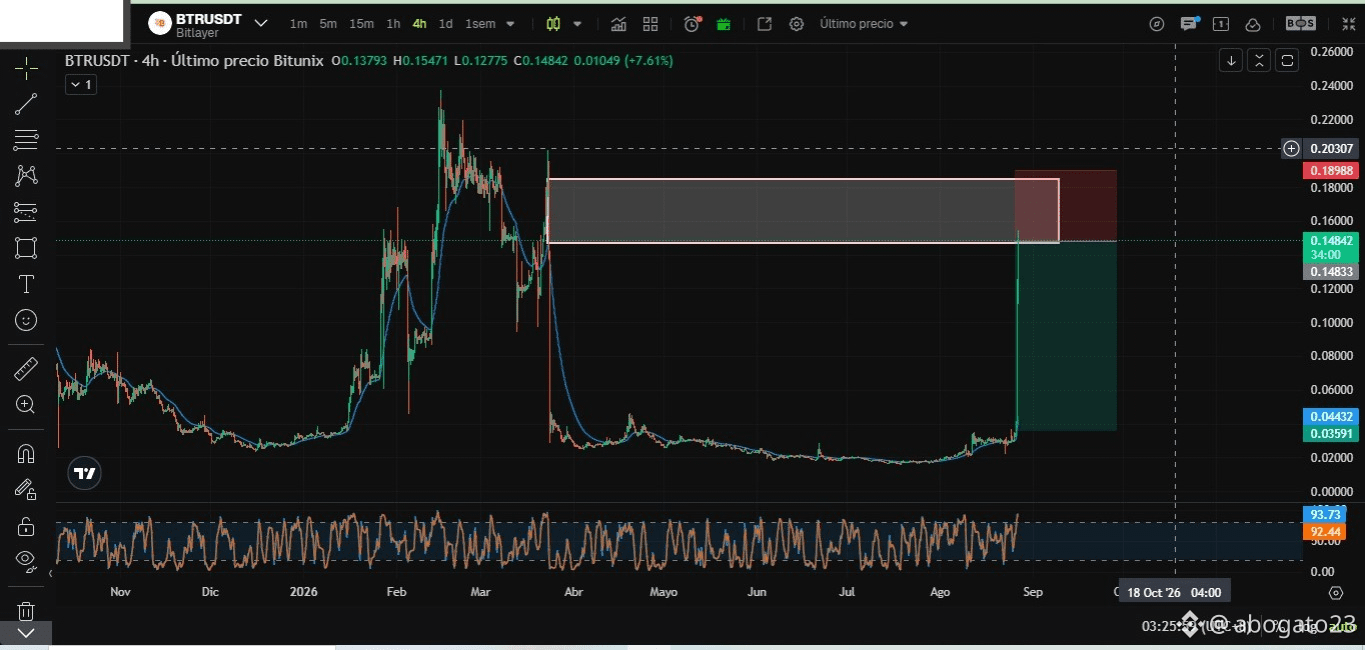Open time axis settings gear at bottom right
The width and height of the screenshot is (1365, 650).
[1335, 592]
